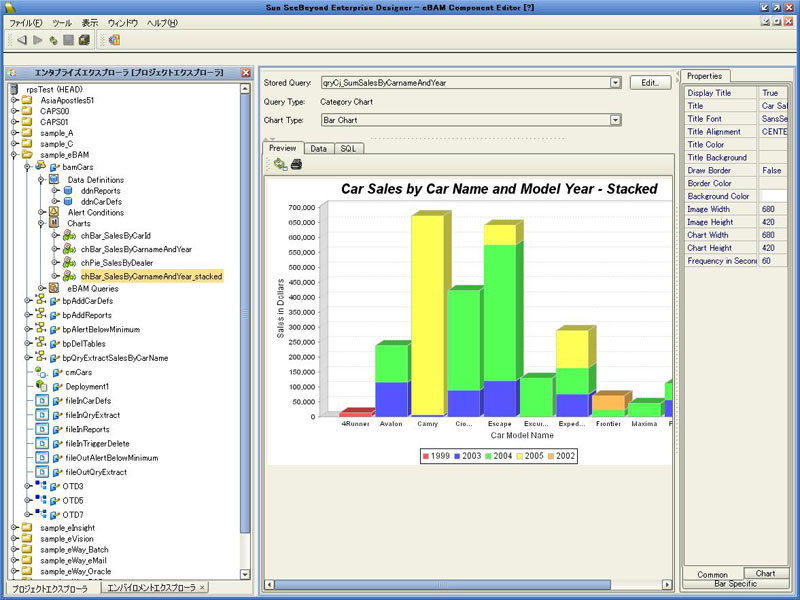Viewport: 800px width, 600px height.
Task: Select the fileOutQryExtract tree item
Action: click(96, 472)
